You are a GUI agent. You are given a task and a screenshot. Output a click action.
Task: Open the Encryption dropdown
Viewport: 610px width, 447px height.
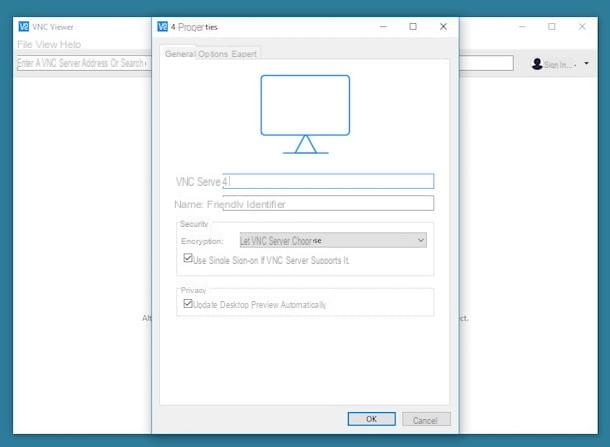[333, 240]
